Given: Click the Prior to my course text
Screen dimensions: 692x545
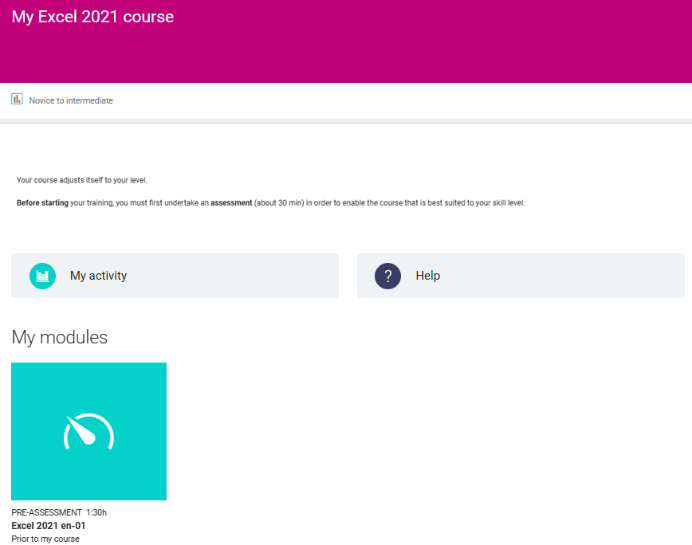Looking at the screenshot, I should [45, 539].
